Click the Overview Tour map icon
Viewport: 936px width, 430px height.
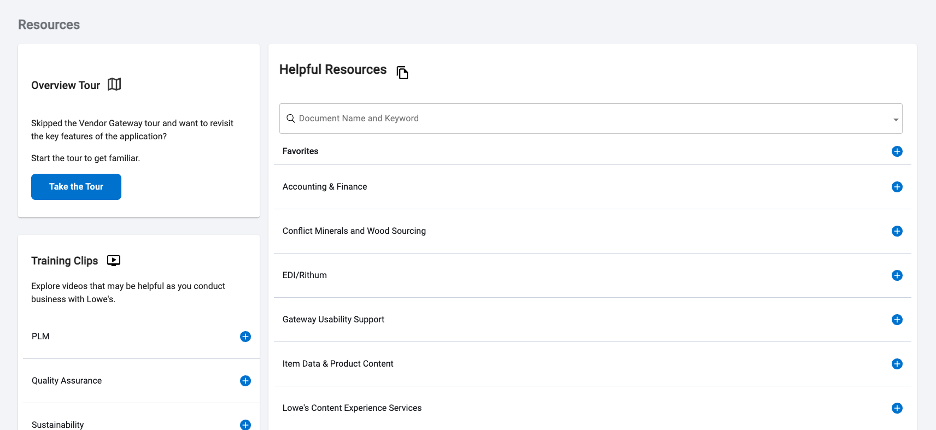115,85
